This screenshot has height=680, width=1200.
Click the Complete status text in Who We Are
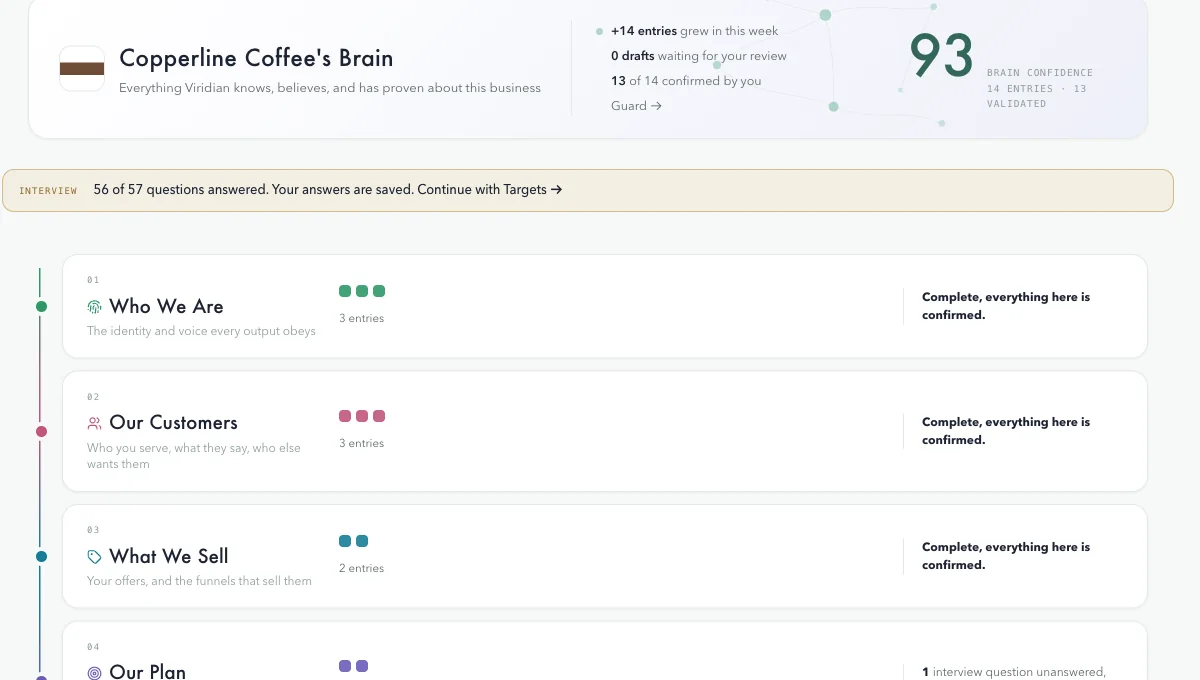click(x=1006, y=306)
